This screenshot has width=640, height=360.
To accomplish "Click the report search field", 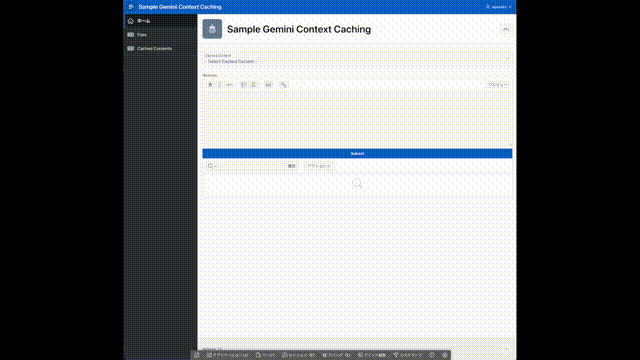I will (252, 166).
